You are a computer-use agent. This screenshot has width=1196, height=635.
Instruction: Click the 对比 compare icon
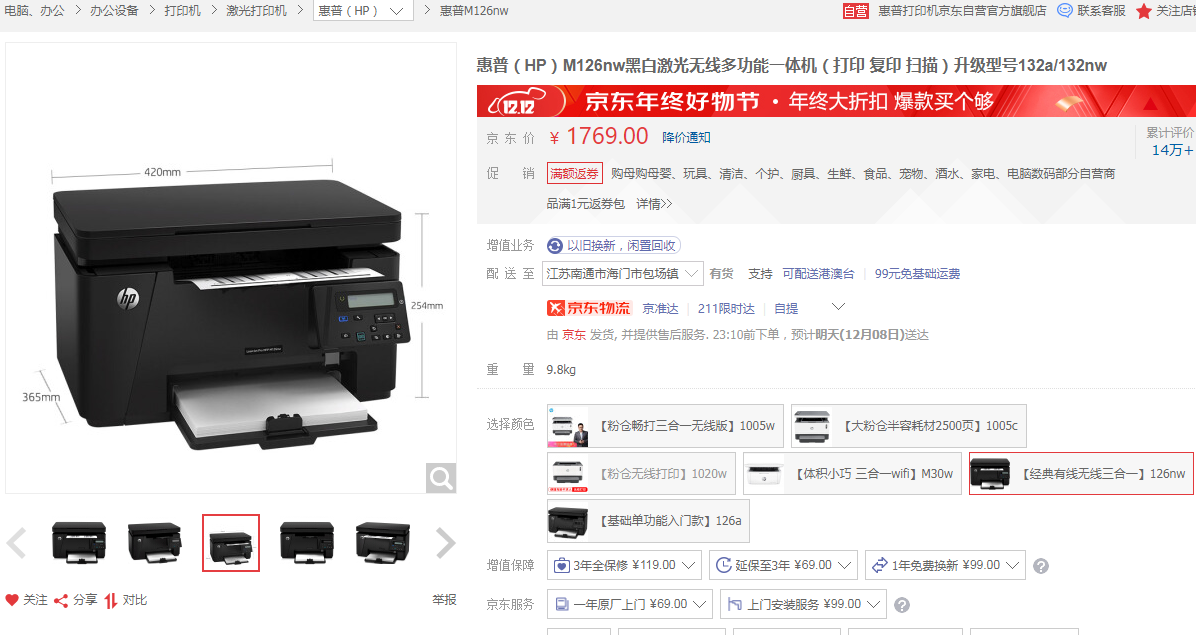pos(111,601)
